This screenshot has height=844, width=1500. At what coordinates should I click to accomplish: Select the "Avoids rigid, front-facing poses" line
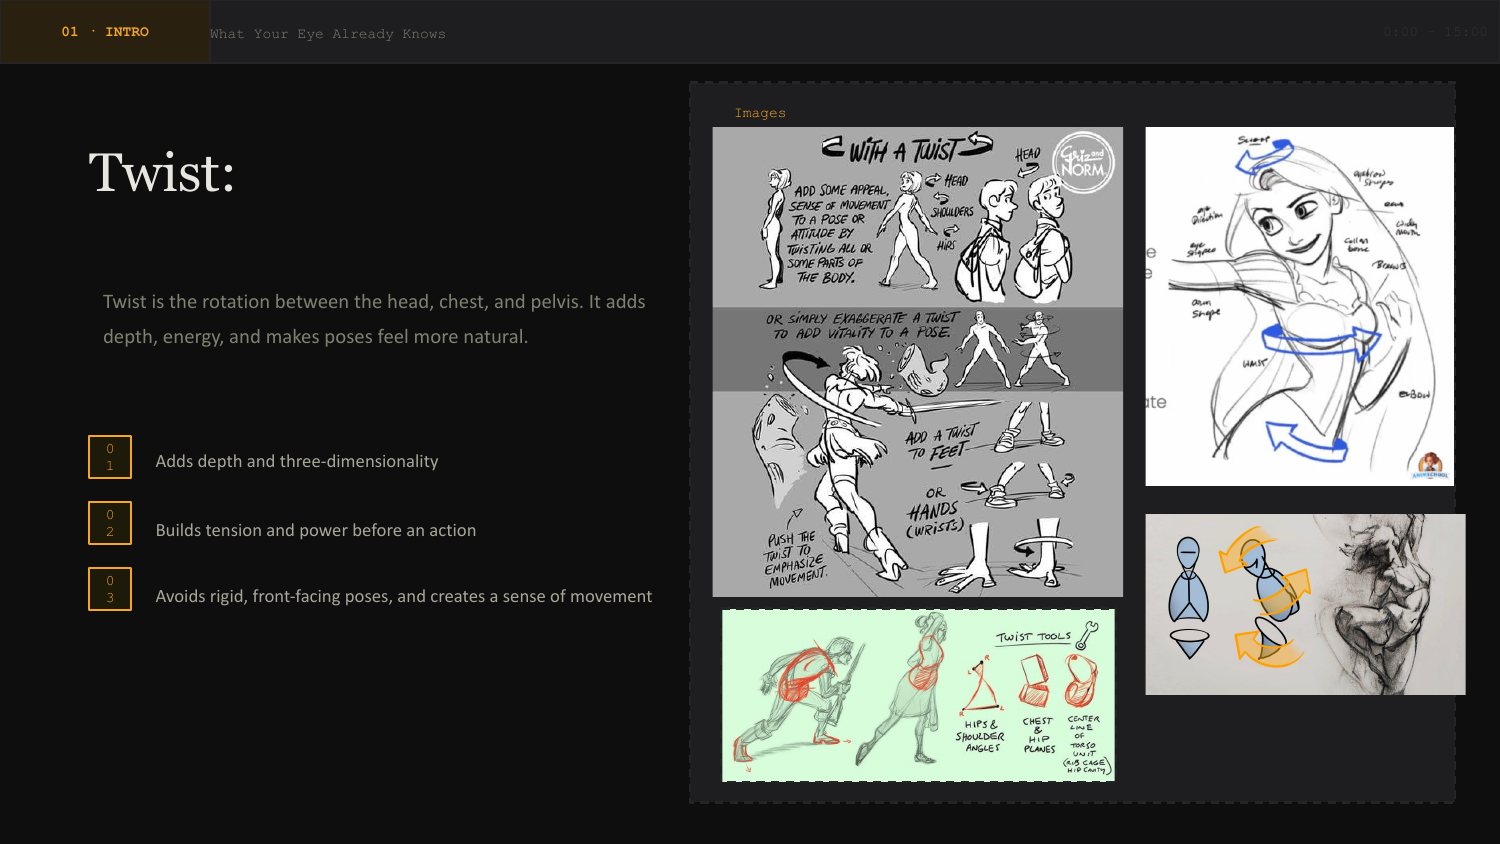[404, 596]
